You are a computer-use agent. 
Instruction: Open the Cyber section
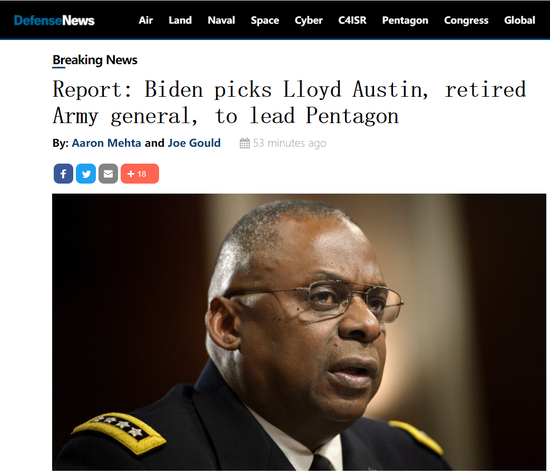pyautogui.click(x=309, y=20)
